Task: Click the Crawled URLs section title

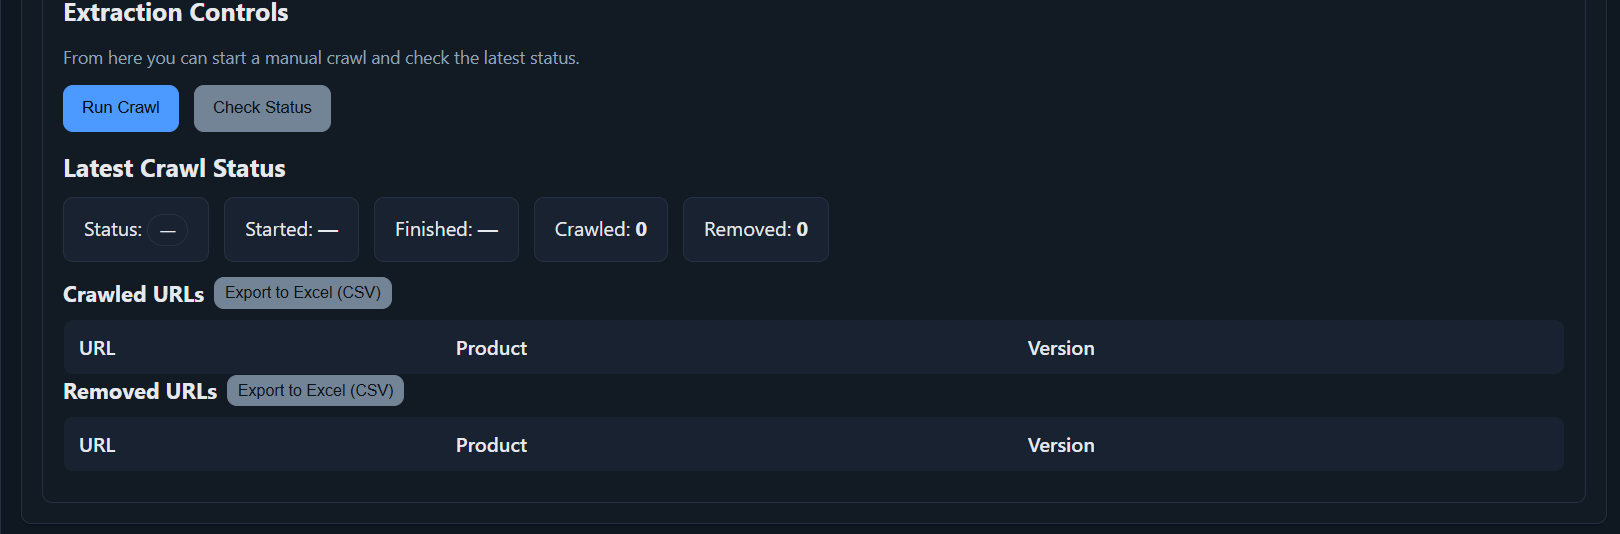Action: click(x=133, y=295)
